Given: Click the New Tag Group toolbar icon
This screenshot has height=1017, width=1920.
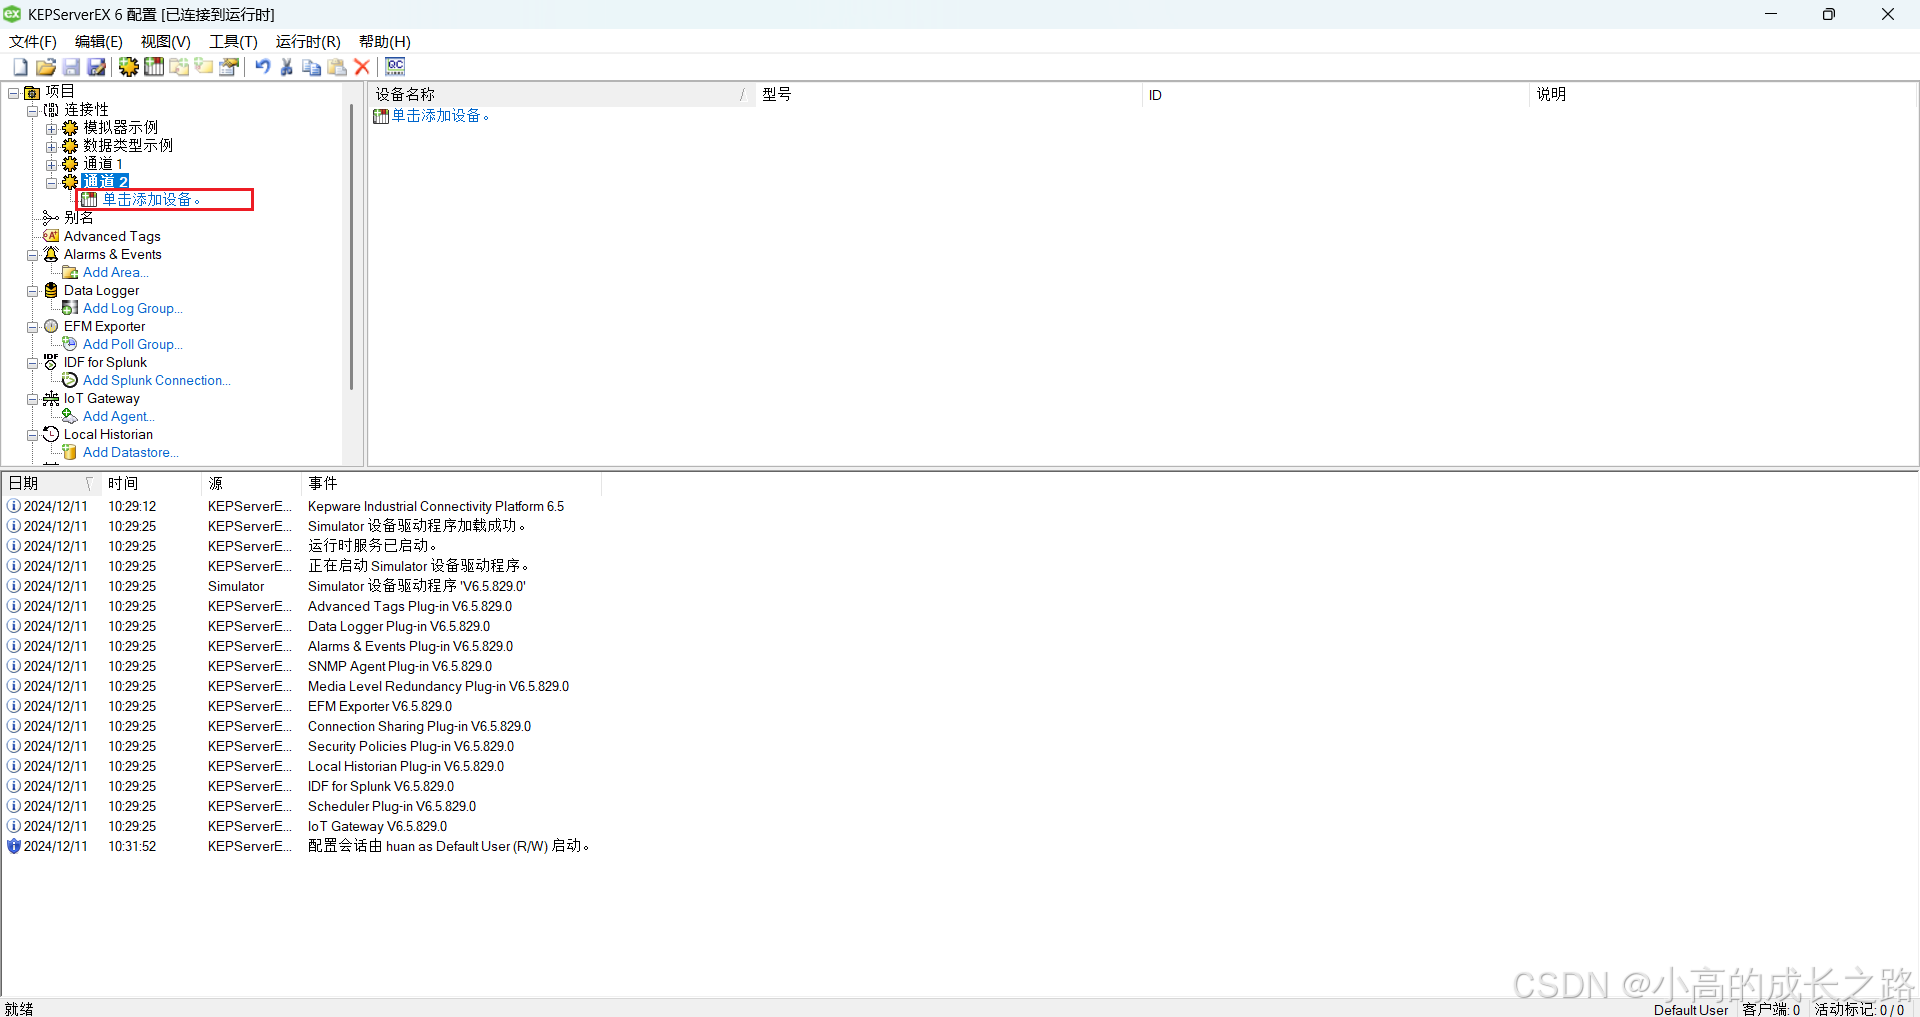Looking at the screenshot, I should pos(179,67).
